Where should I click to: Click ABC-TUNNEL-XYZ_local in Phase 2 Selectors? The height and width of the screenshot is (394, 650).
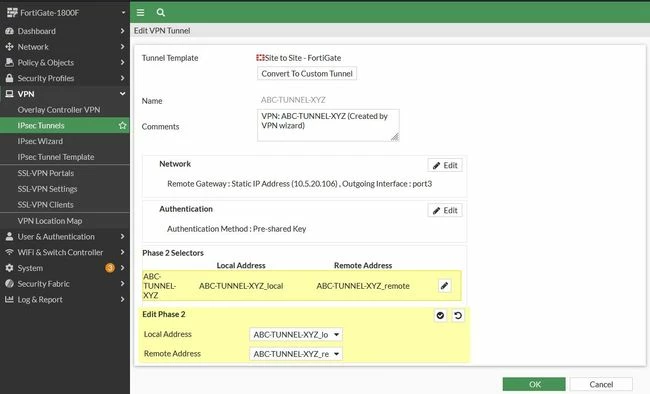tap(241, 286)
